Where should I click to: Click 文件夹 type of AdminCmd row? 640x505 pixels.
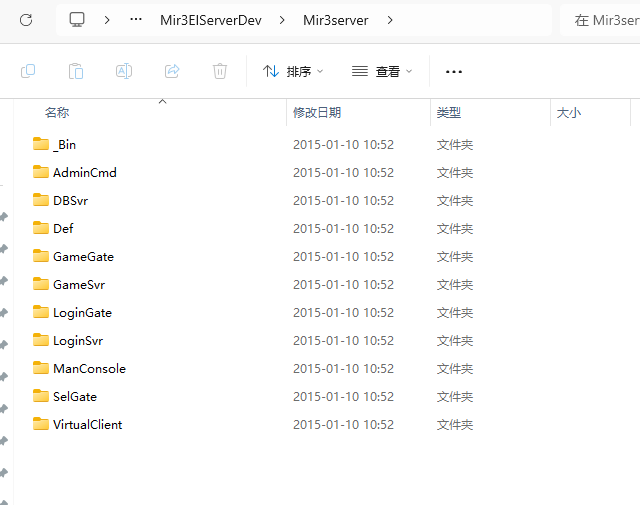click(x=455, y=173)
